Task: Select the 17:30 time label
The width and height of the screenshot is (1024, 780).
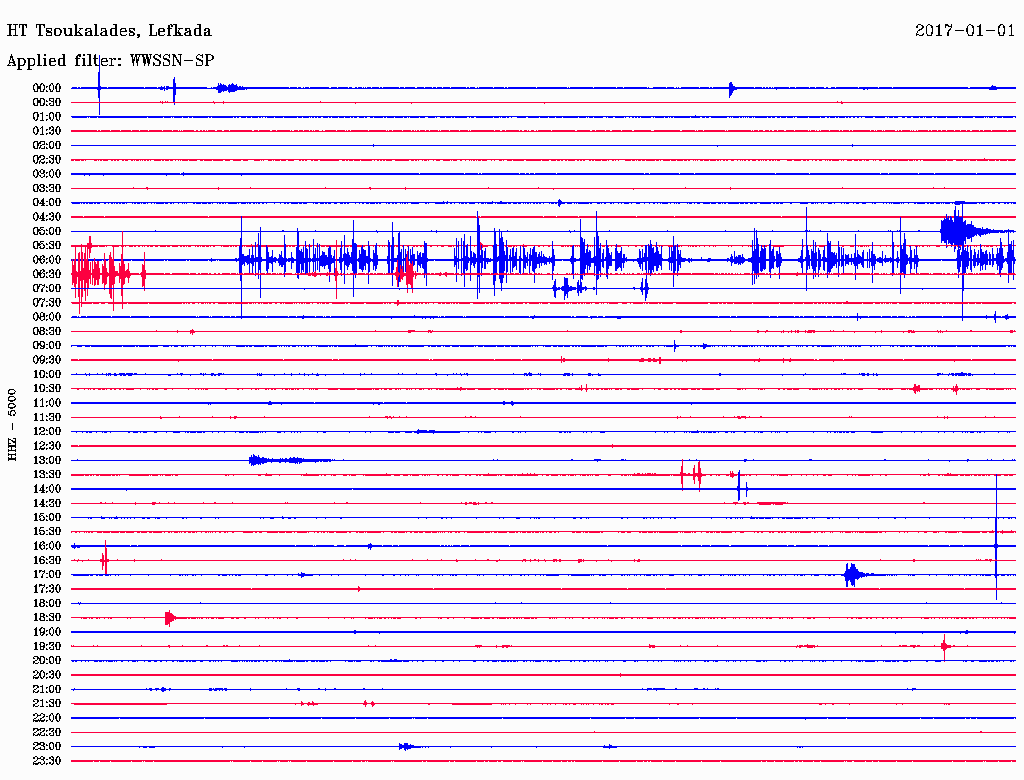Action: click(46, 589)
